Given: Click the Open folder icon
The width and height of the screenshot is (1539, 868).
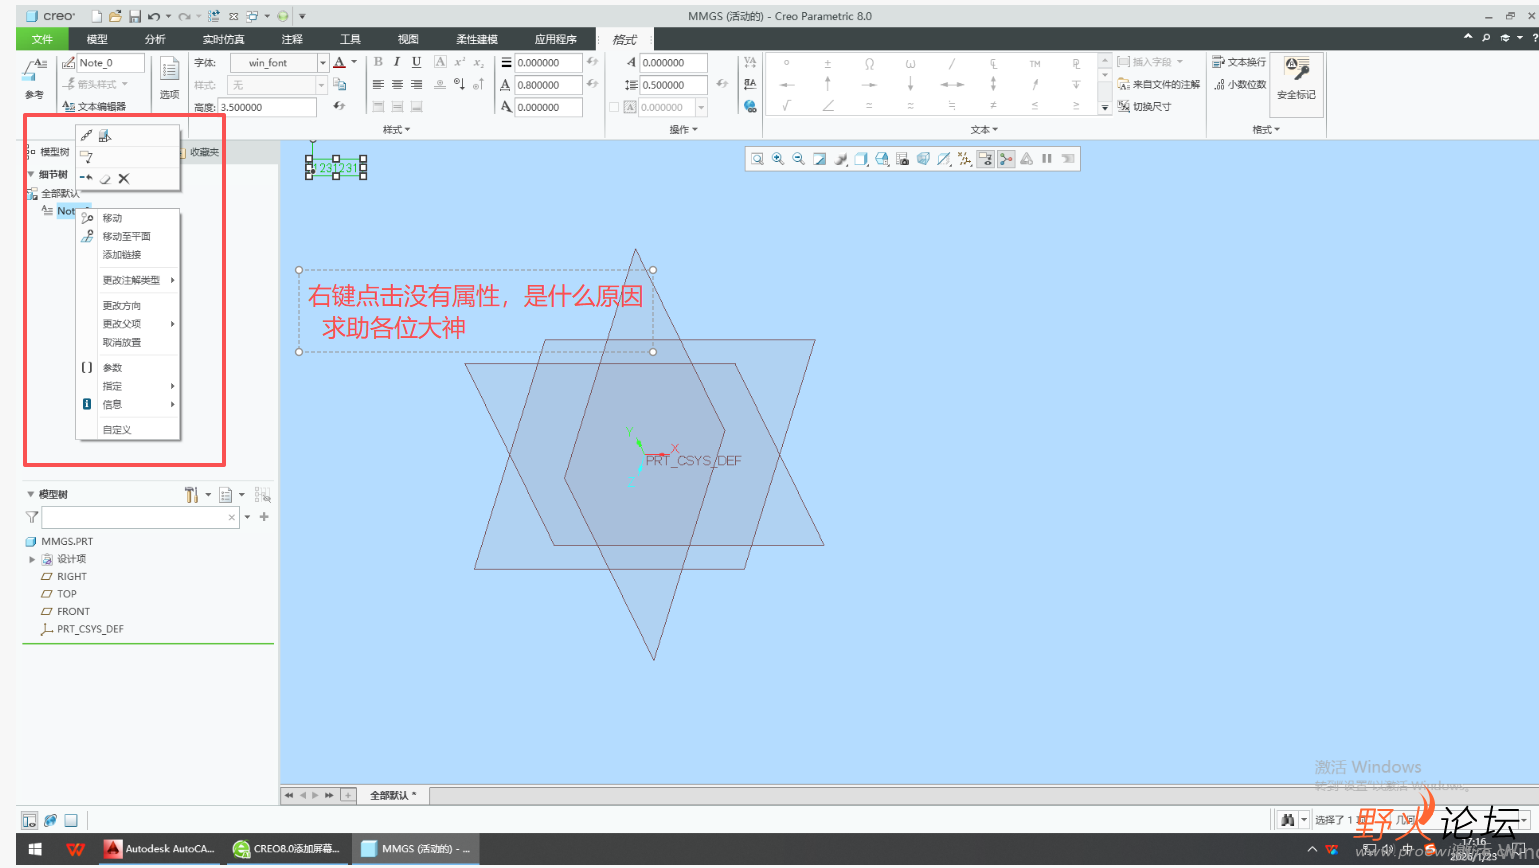Looking at the screenshot, I should [115, 16].
